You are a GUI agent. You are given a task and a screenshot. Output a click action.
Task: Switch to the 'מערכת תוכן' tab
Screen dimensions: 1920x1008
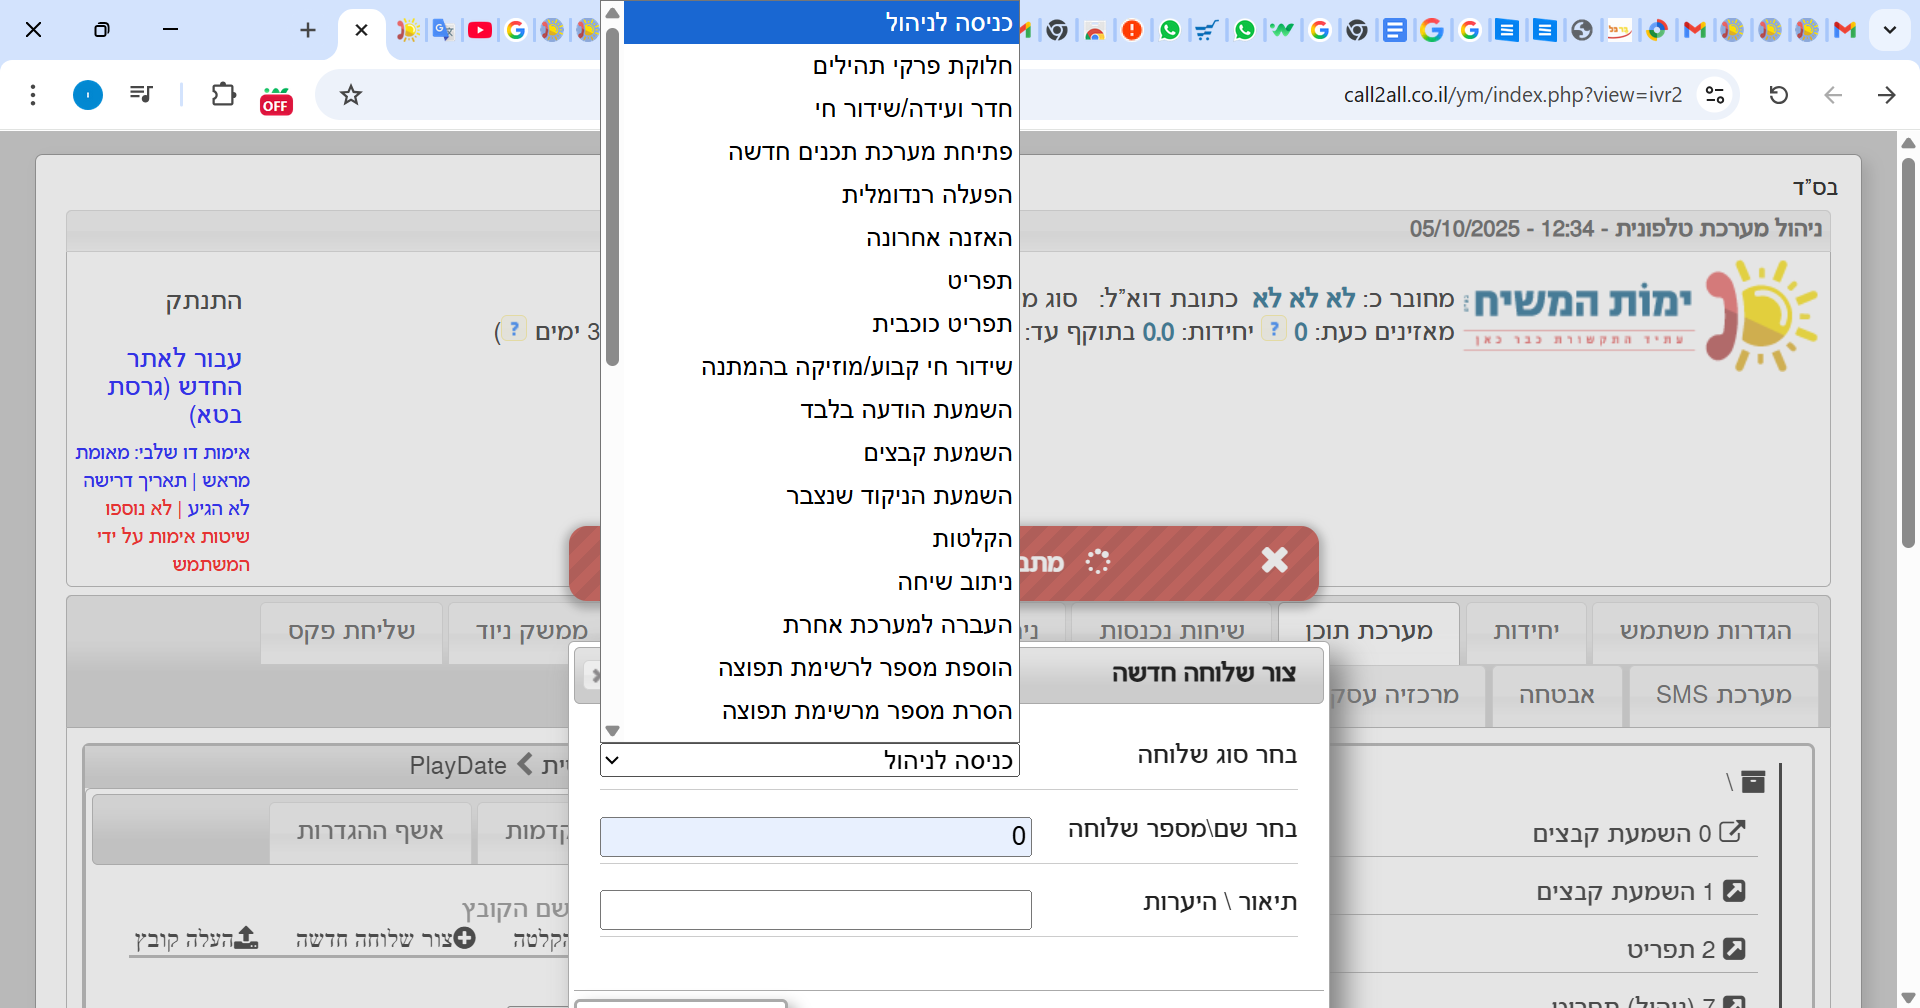(x=1368, y=631)
